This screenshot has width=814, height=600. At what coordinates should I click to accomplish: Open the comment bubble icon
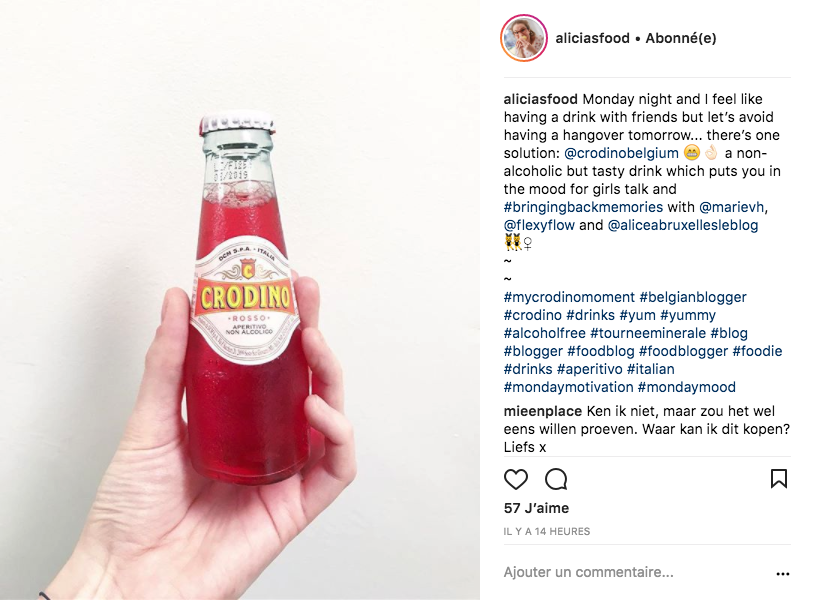(556, 479)
